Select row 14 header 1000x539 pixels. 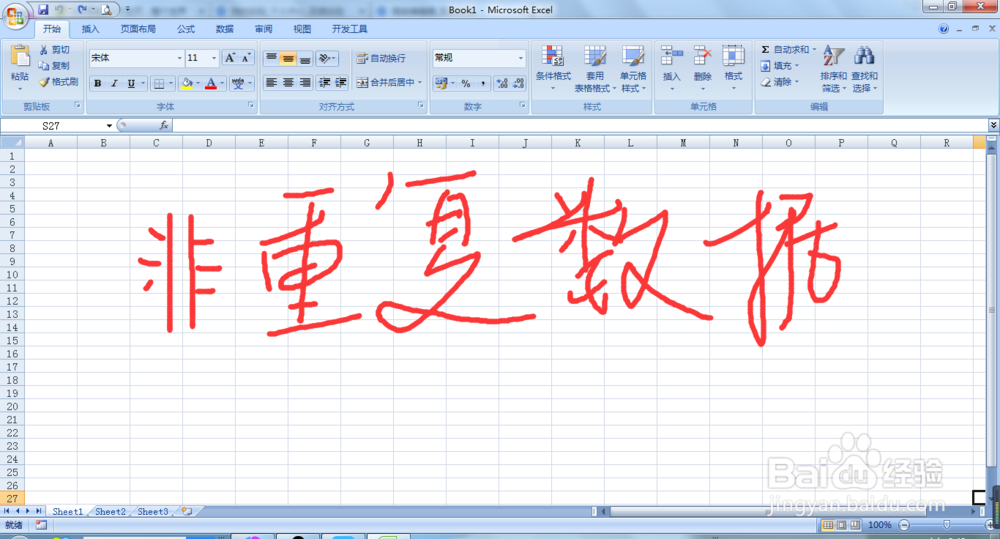pos(12,327)
